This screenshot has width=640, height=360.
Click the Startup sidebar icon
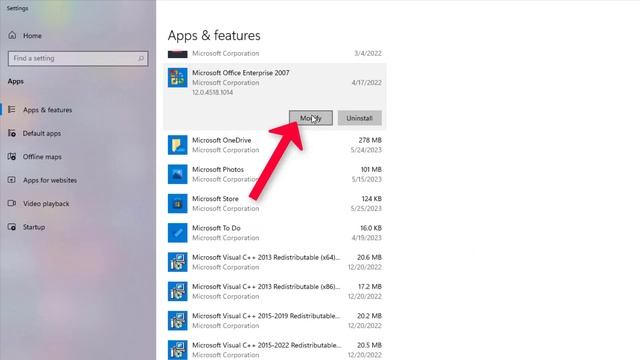[x=12, y=227]
